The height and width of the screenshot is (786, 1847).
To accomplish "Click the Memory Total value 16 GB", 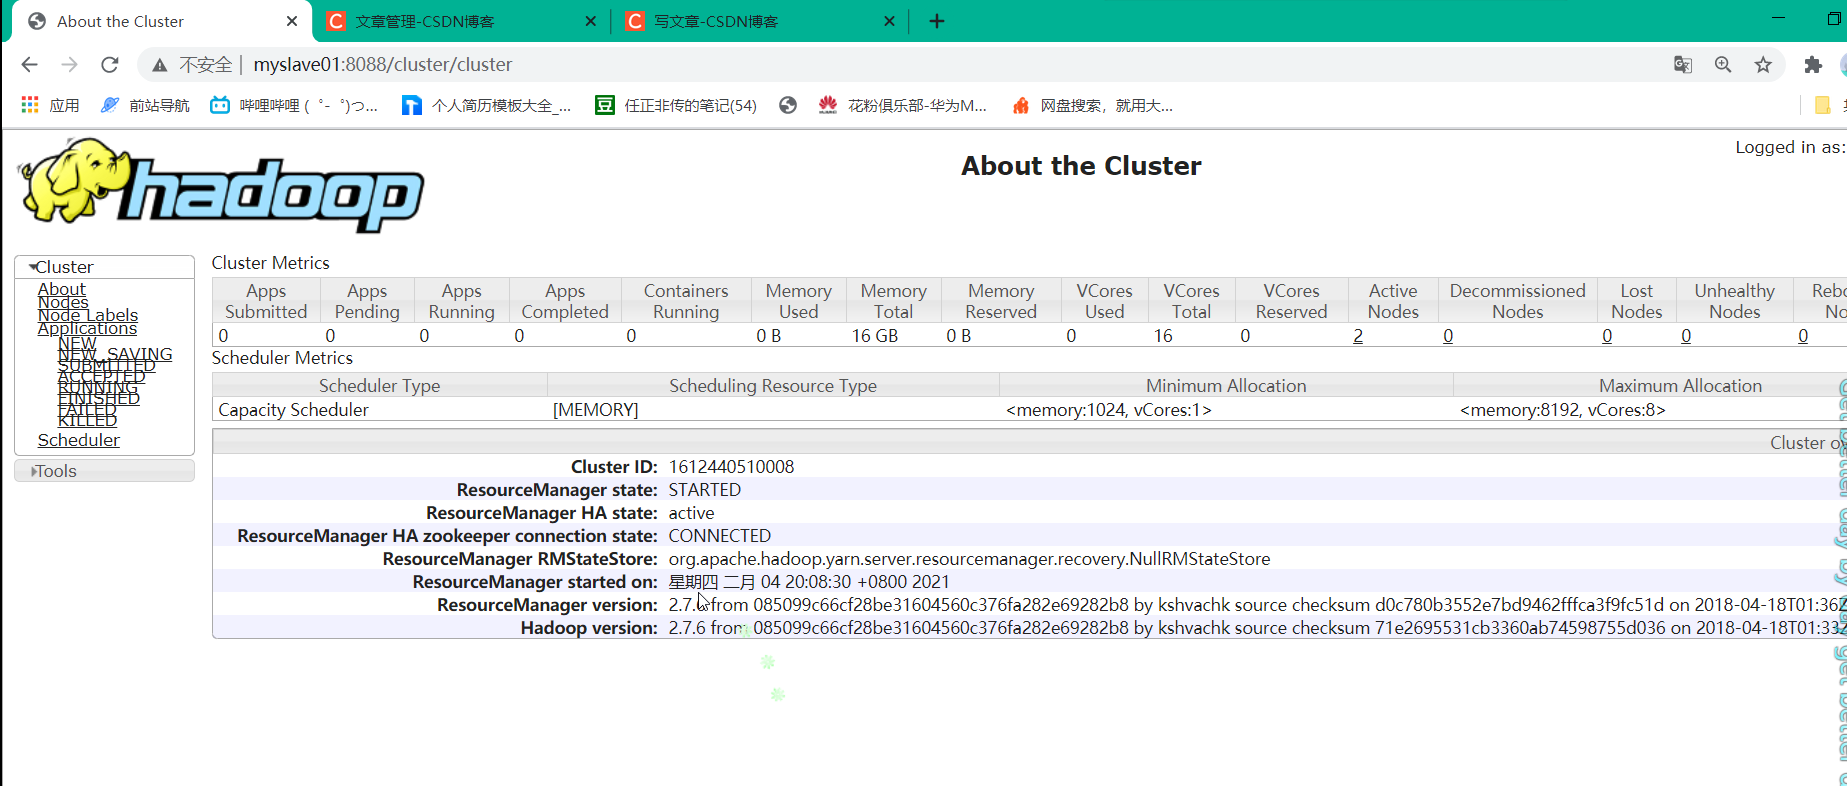I will [x=875, y=336].
